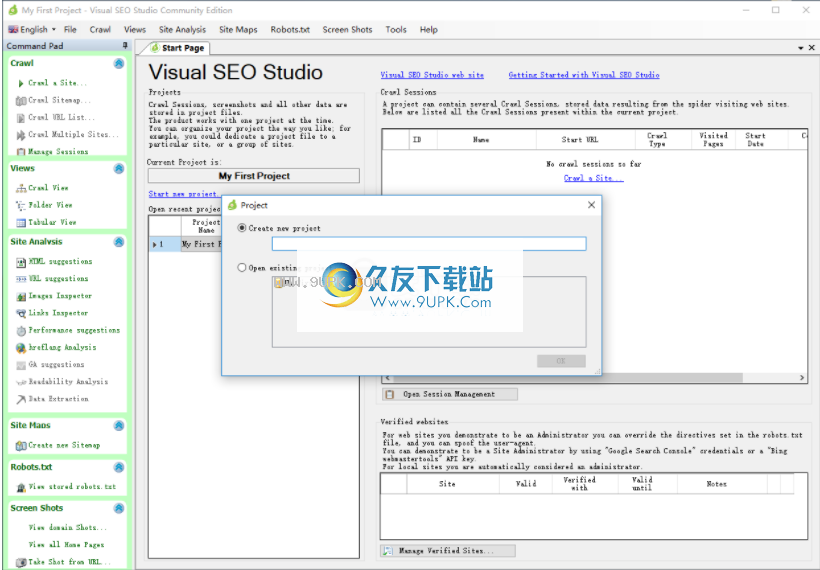
Task: Open Getting Started with Visual SEO Studio link
Action: point(584,75)
